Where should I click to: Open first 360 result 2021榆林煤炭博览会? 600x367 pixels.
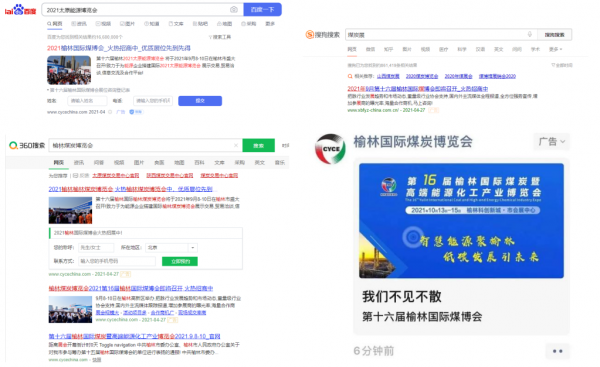click(130, 189)
